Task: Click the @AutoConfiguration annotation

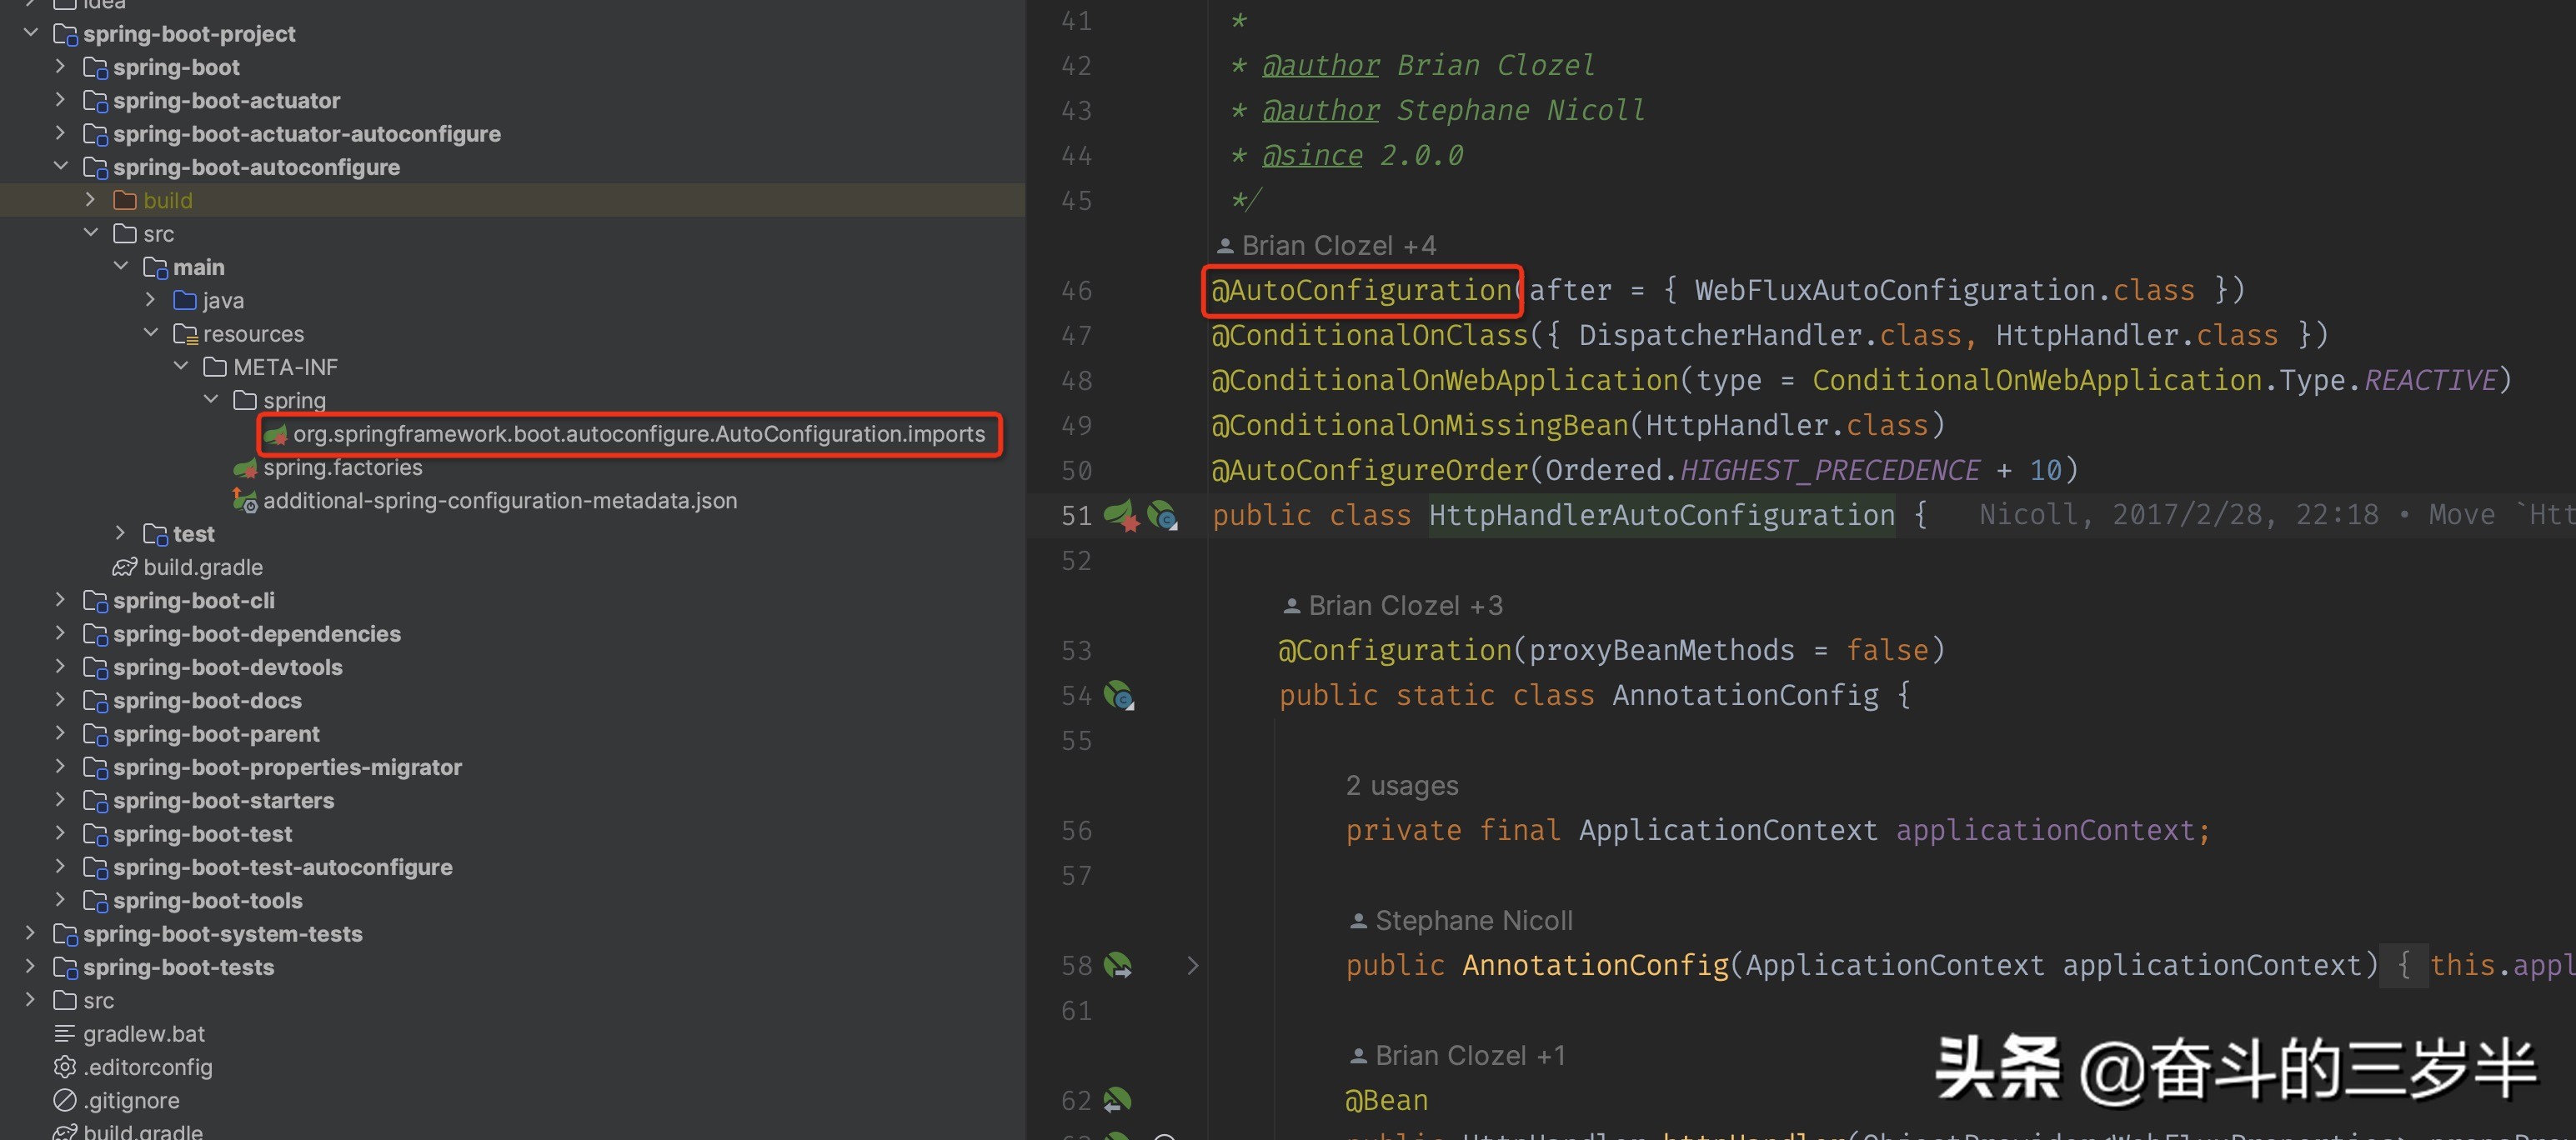Action: coord(1361,290)
